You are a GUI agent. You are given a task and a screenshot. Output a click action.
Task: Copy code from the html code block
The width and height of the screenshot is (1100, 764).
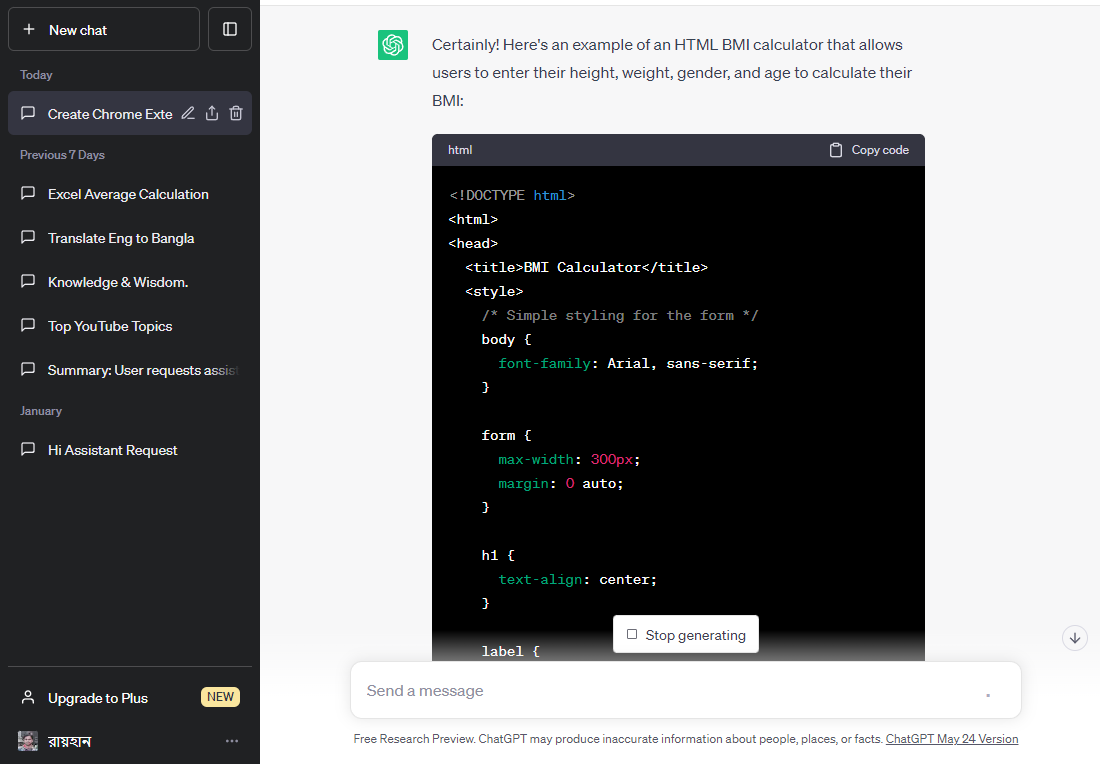click(x=869, y=150)
